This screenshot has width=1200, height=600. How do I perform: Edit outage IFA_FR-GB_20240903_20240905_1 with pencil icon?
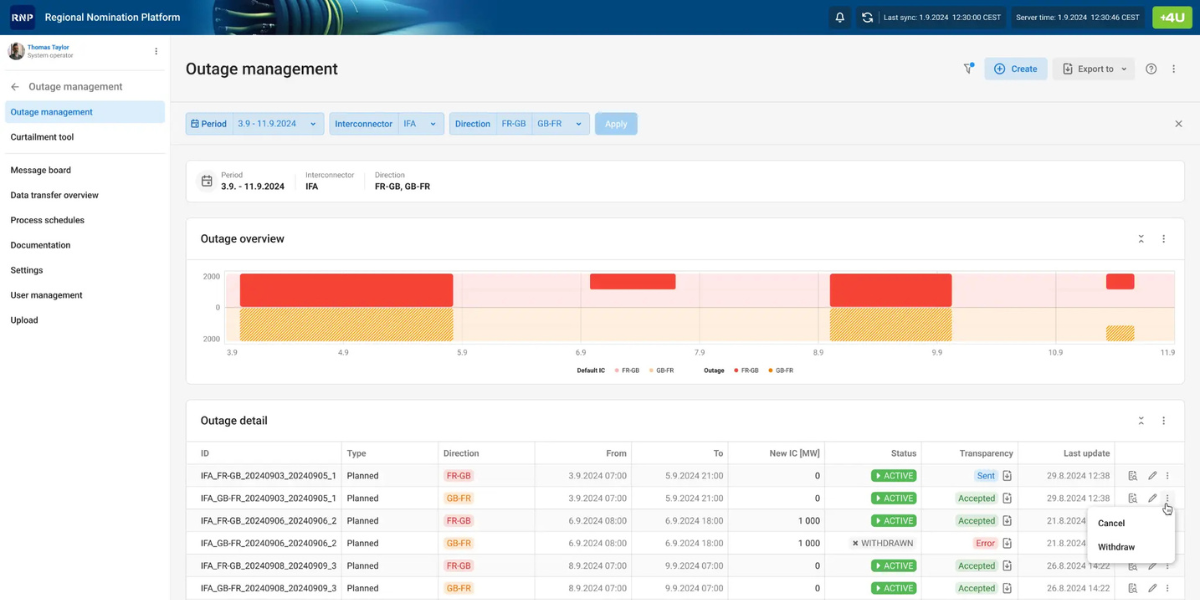pyautogui.click(x=1152, y=476)
